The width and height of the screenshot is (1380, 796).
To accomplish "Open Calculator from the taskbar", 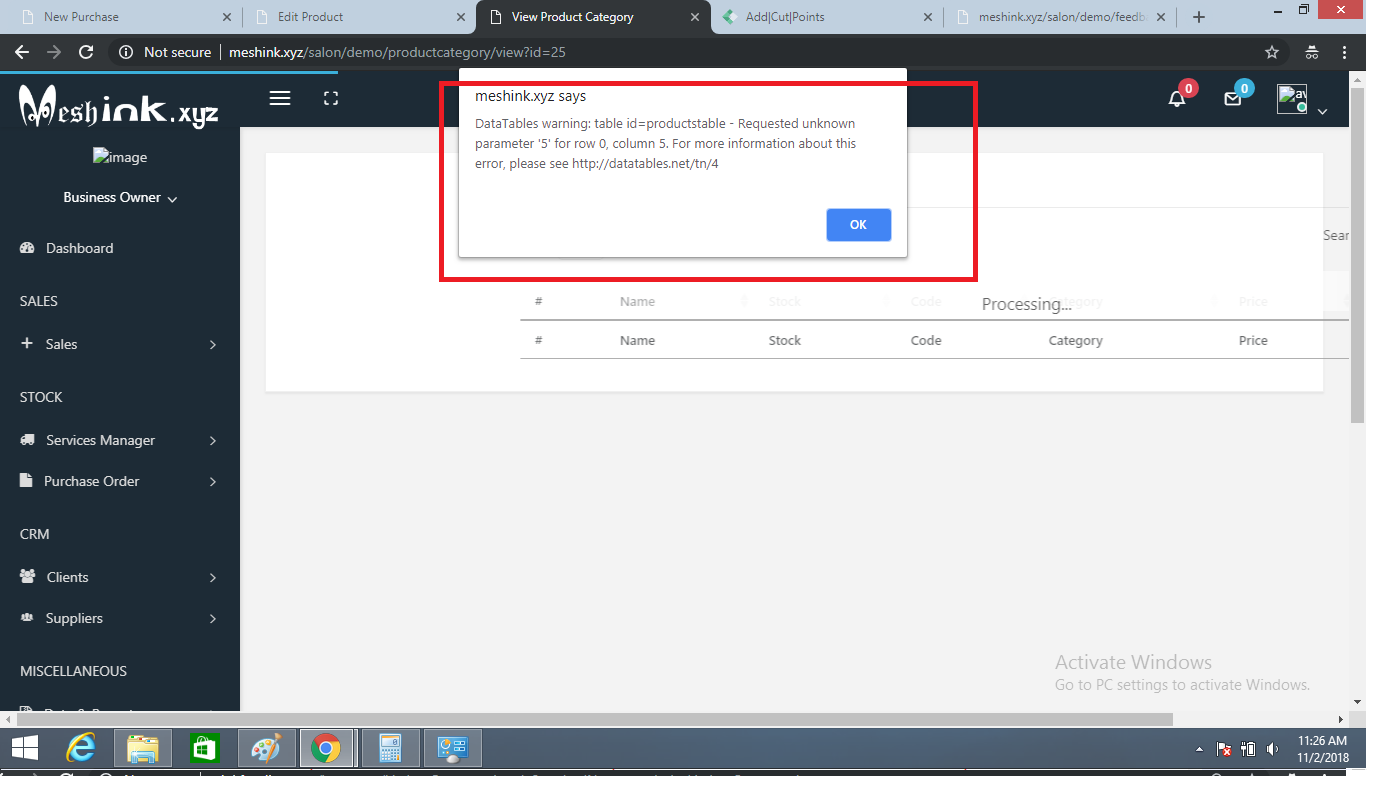I will pos(391,747).
